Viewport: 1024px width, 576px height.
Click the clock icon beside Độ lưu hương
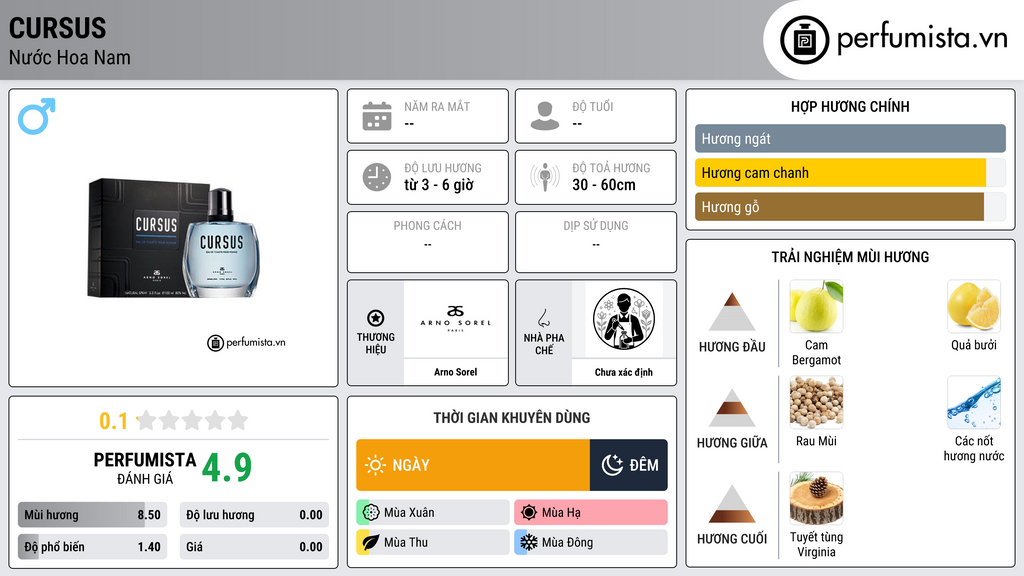[377, 177]
